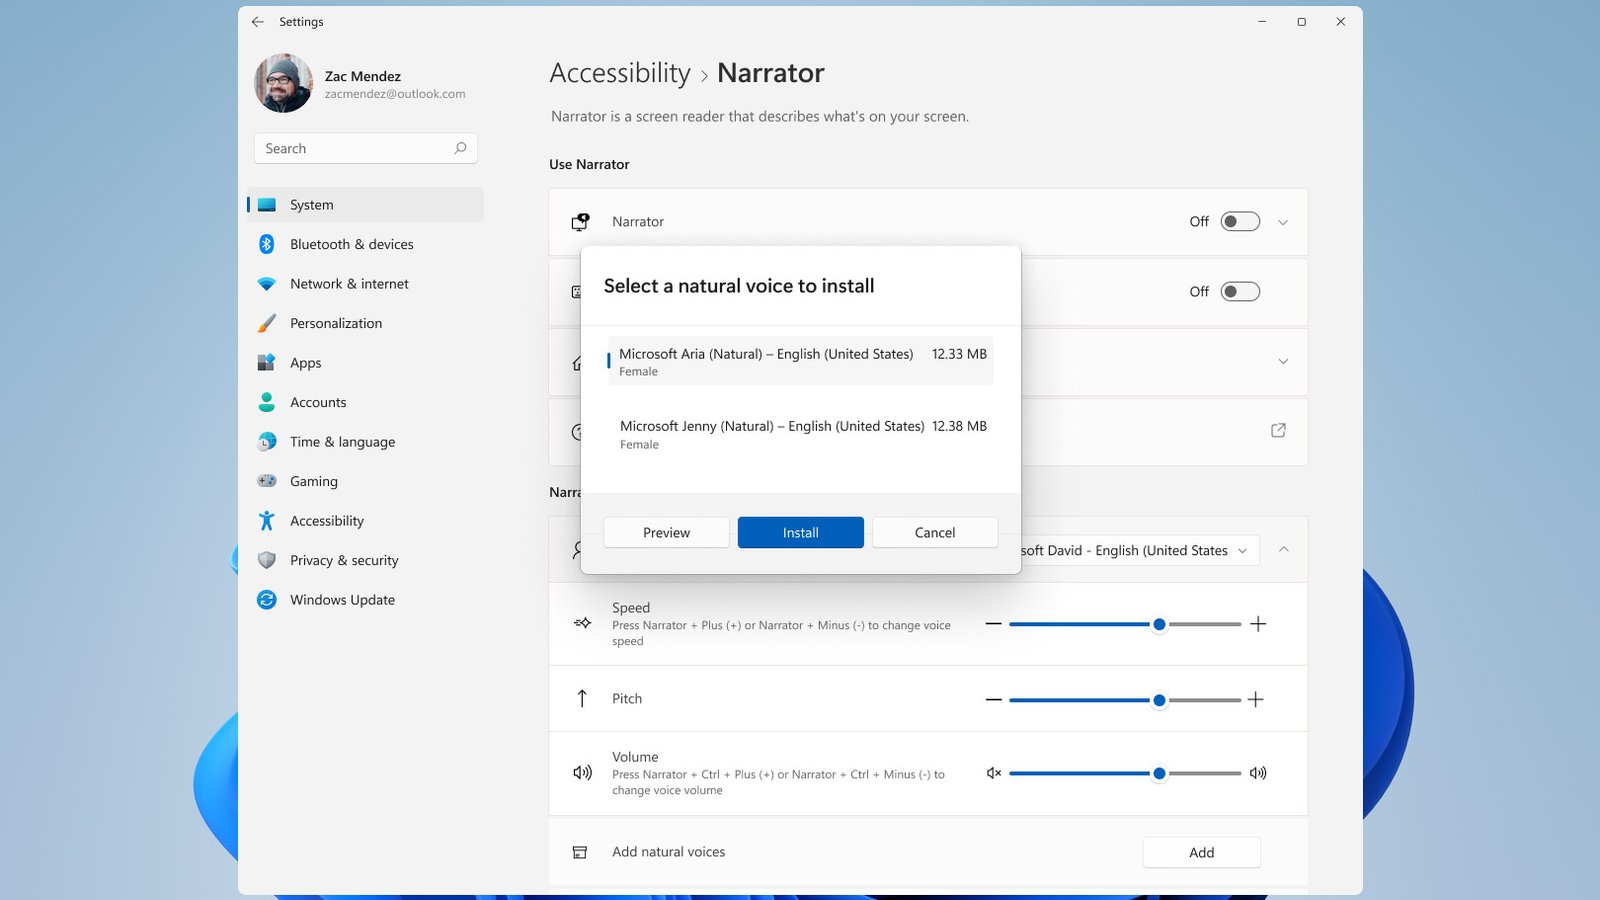Click the plus icon to increase speed
Screen dimensions: 1600x900
click(1258, 624)
